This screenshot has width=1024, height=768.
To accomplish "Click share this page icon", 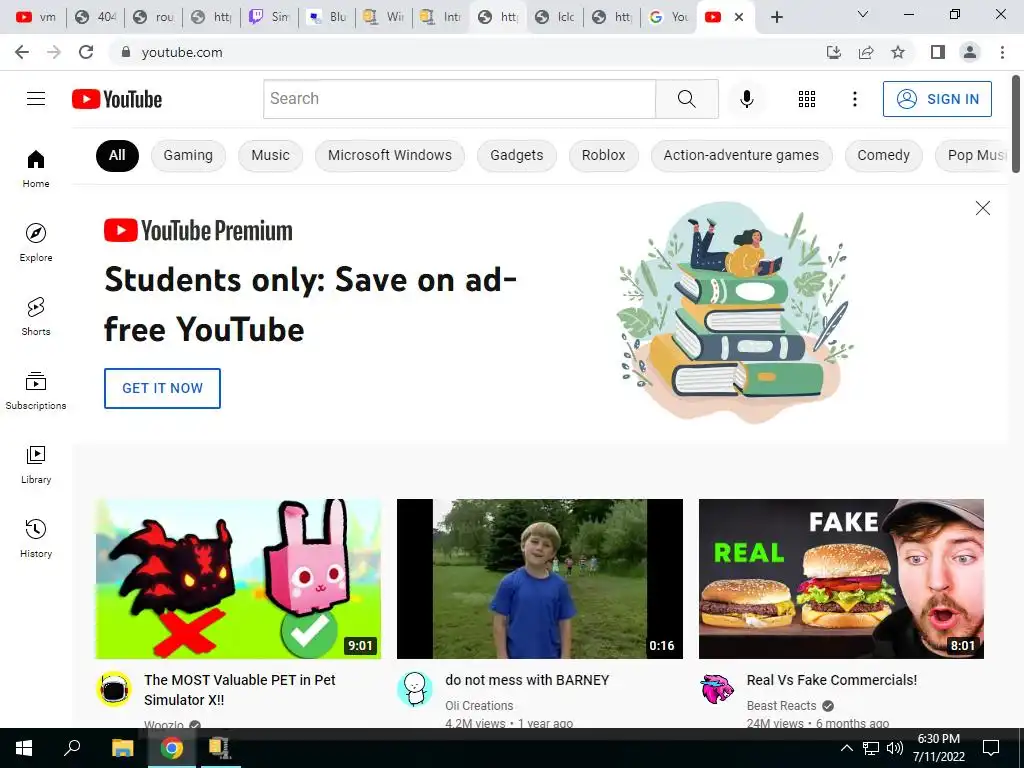I will tap(866, 52).
